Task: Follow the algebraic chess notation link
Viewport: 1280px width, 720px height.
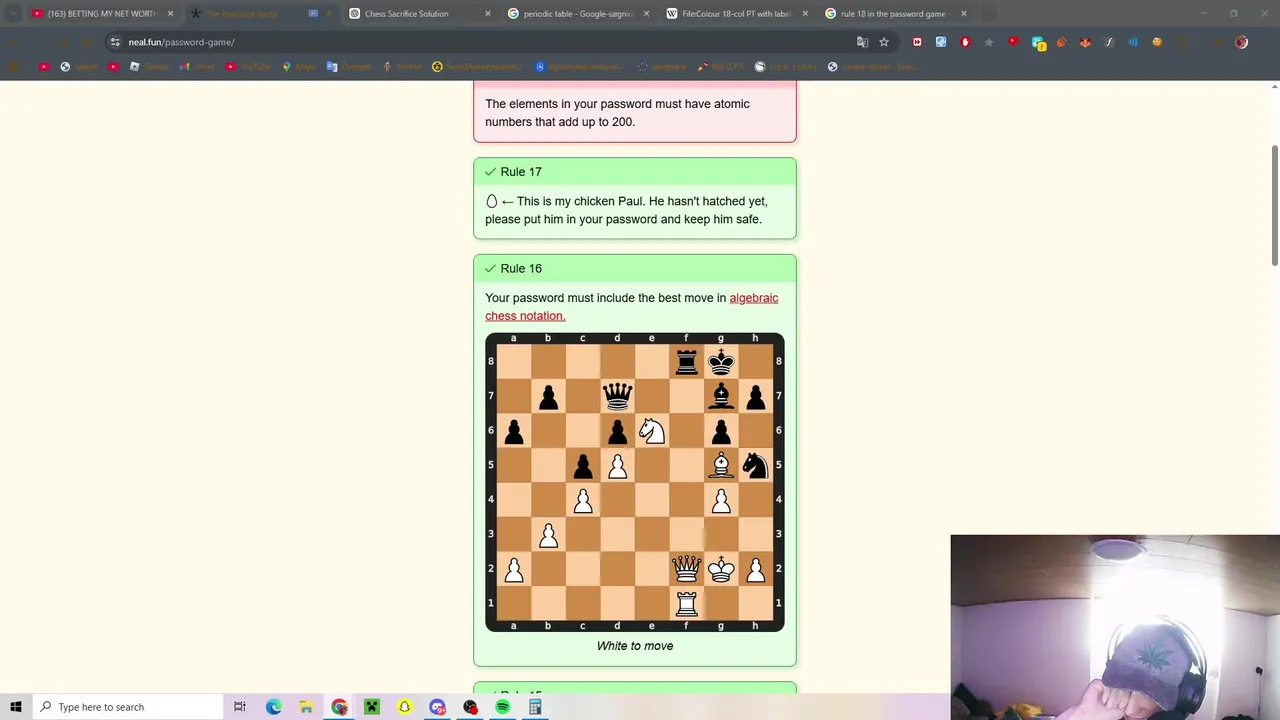Action: pyautogui.click(x=632, y=307)
